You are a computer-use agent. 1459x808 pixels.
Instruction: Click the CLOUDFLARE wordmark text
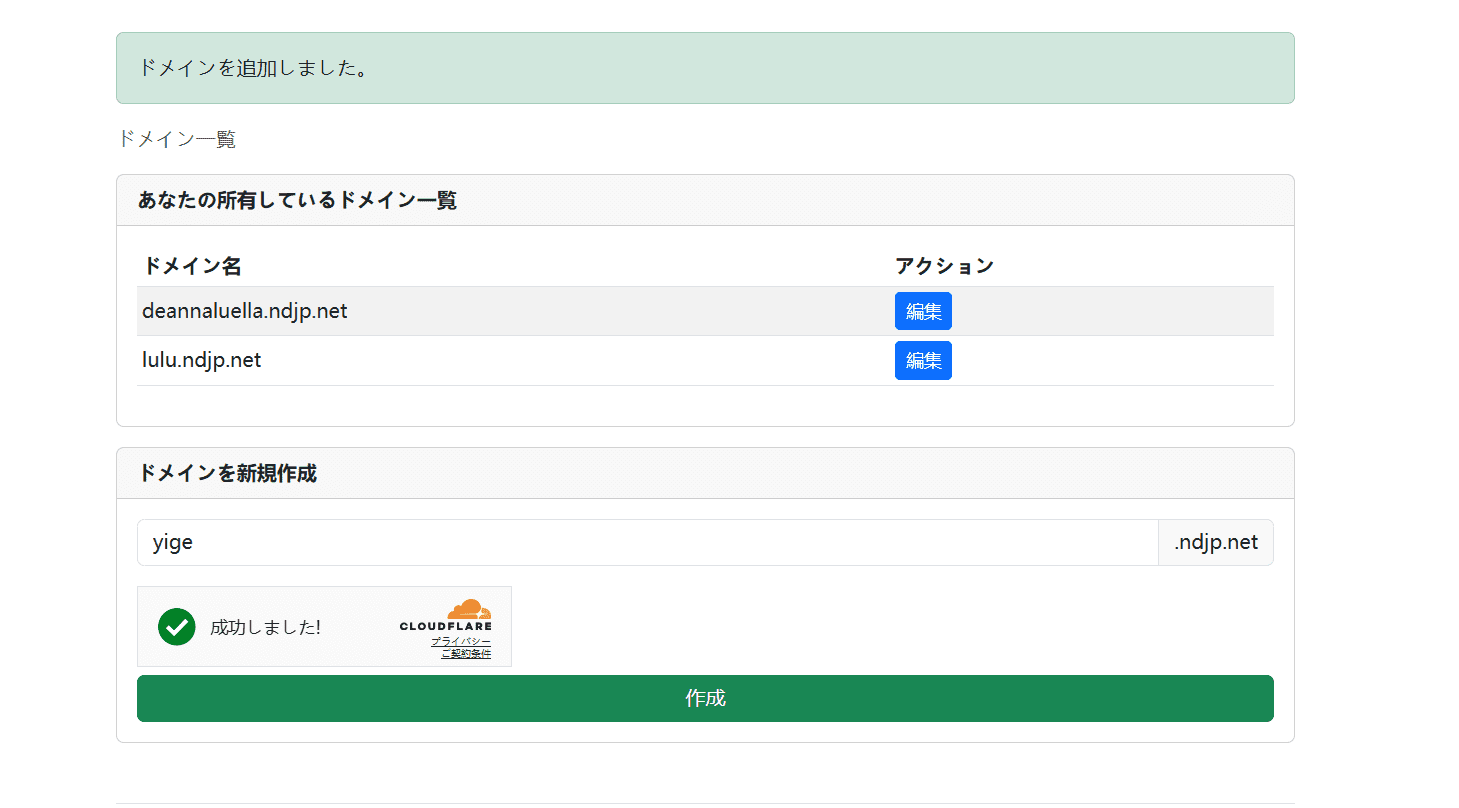[445, 627]
